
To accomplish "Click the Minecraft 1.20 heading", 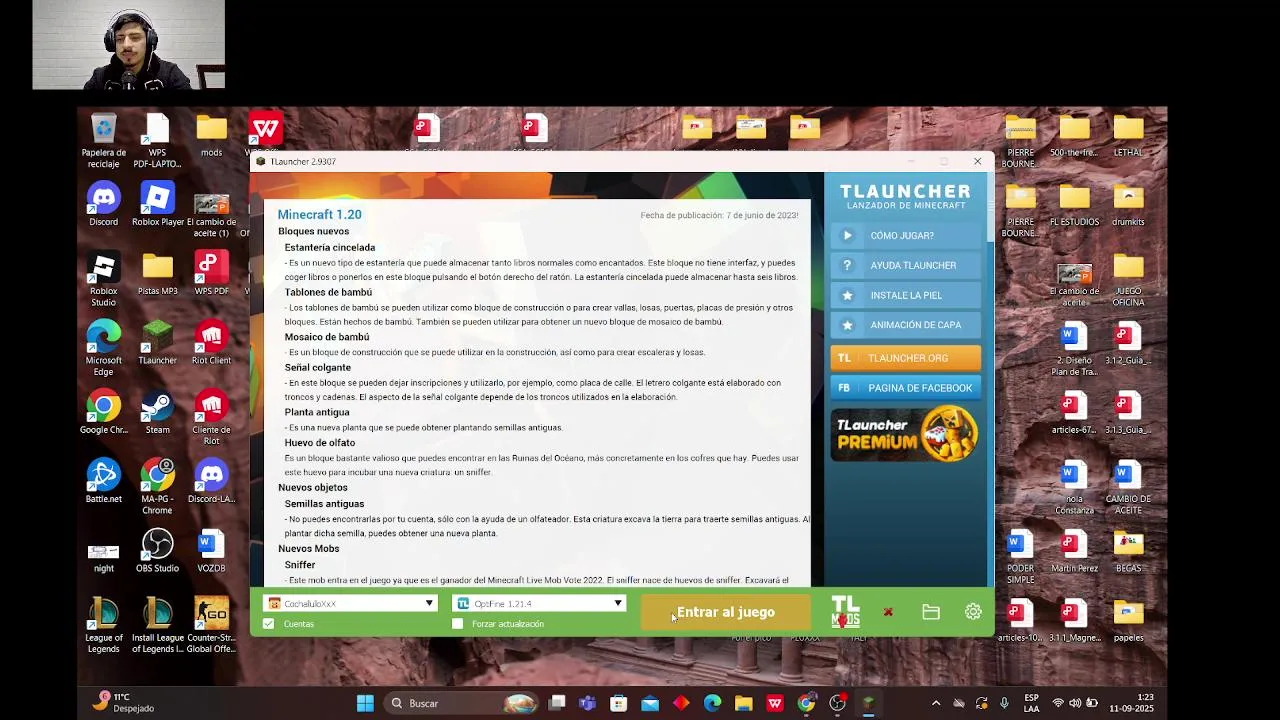I will (320, 215).
